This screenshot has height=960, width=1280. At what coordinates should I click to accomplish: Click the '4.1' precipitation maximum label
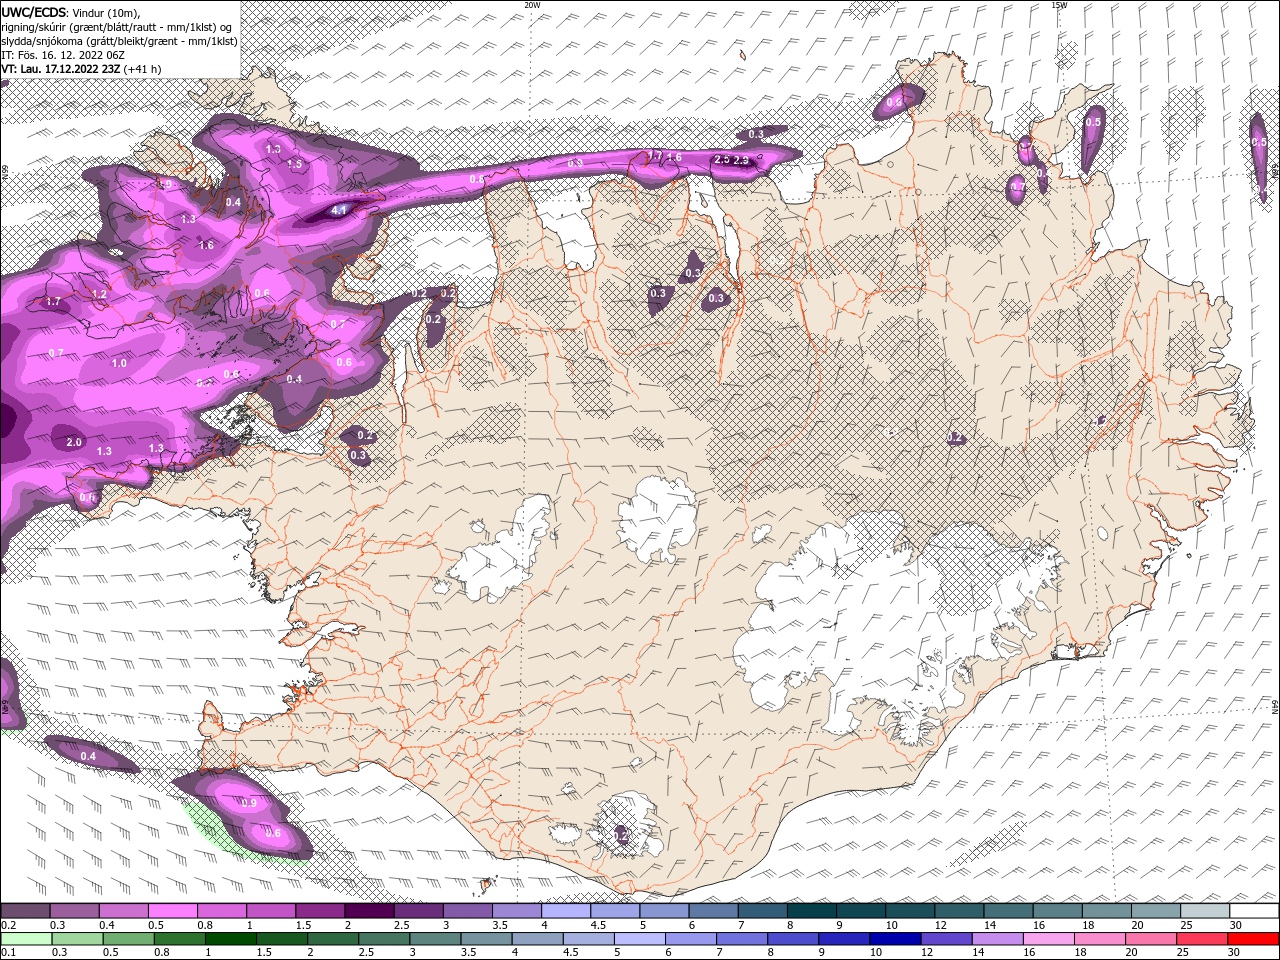tap(339, 211)
